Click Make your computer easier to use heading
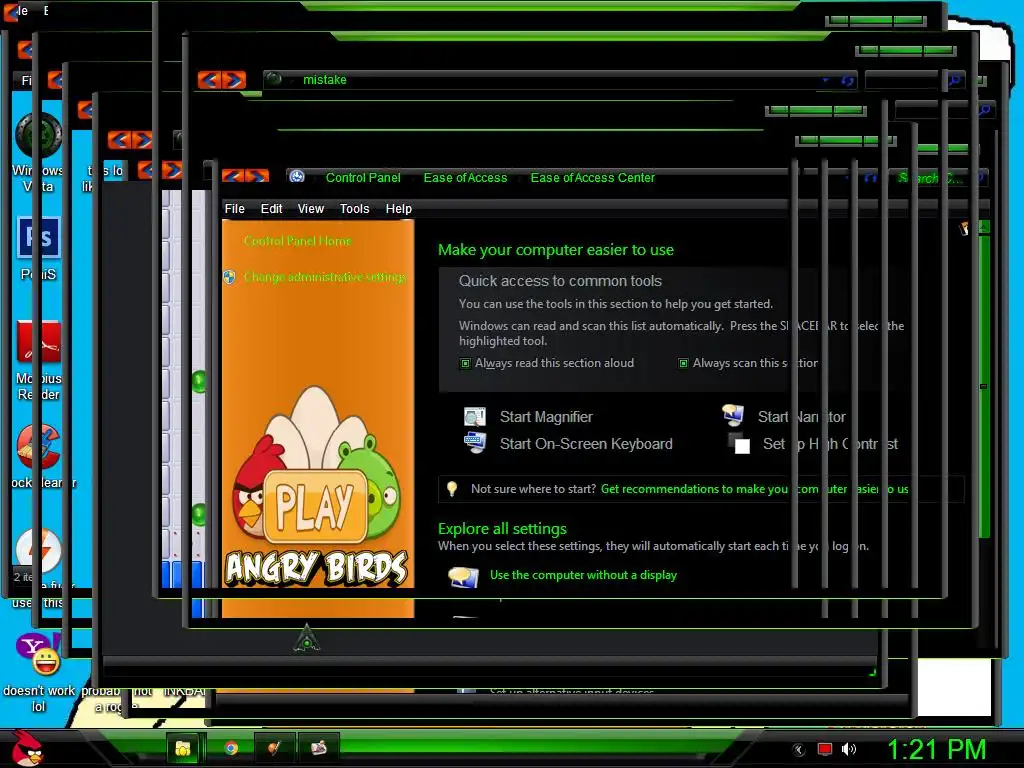Viewport: 1024px width, 768px height. click(556, 249)
